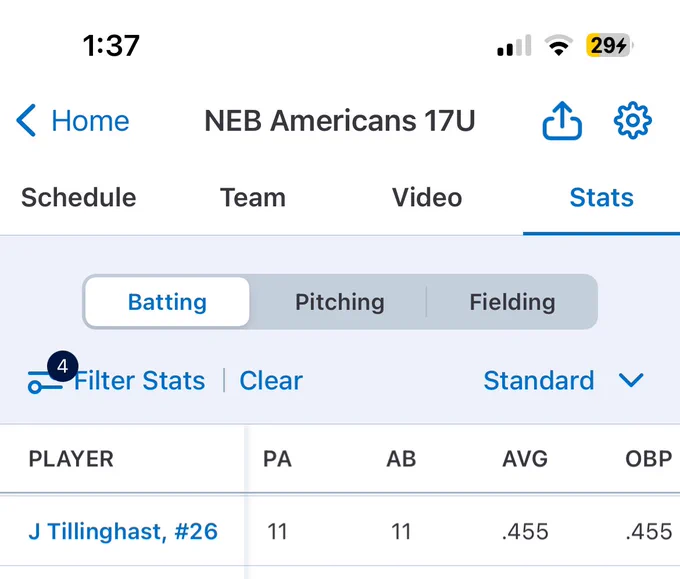Tap the filter count badge showing 4
Image resolution: width=680 pixels, height=579 pixels.
coord(63,366)
